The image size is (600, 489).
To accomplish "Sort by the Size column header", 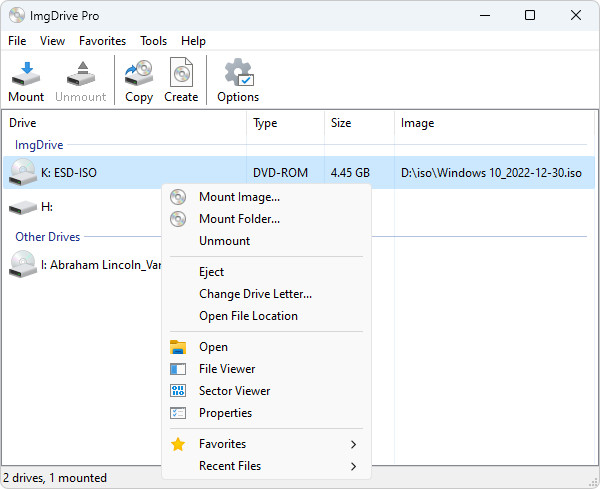I will tap(341, 123).
